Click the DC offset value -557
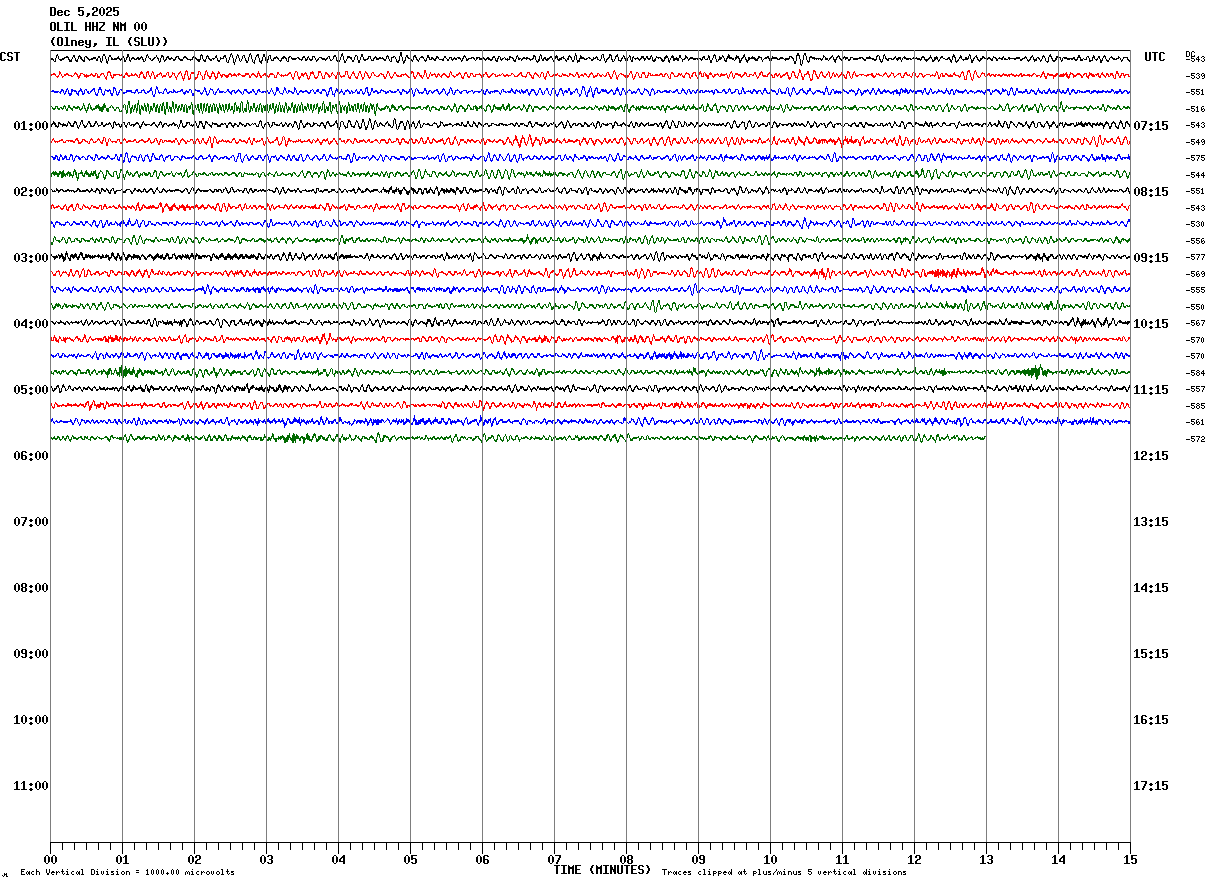The width and height of the screenshot is (1210, 886). click(x=1195, y=389)
